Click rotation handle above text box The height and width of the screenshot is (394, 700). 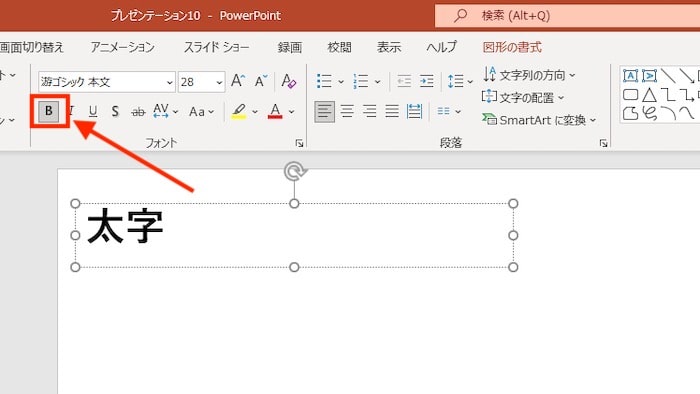click(295, 171)
